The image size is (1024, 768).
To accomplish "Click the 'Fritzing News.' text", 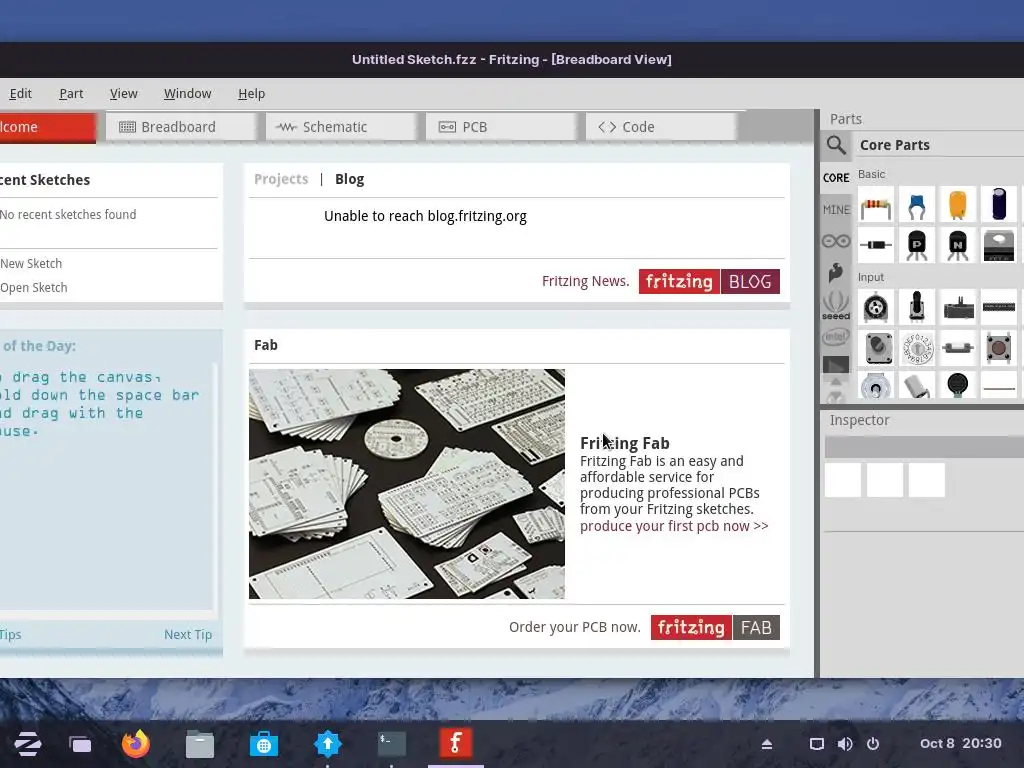I will click(586, 281).
